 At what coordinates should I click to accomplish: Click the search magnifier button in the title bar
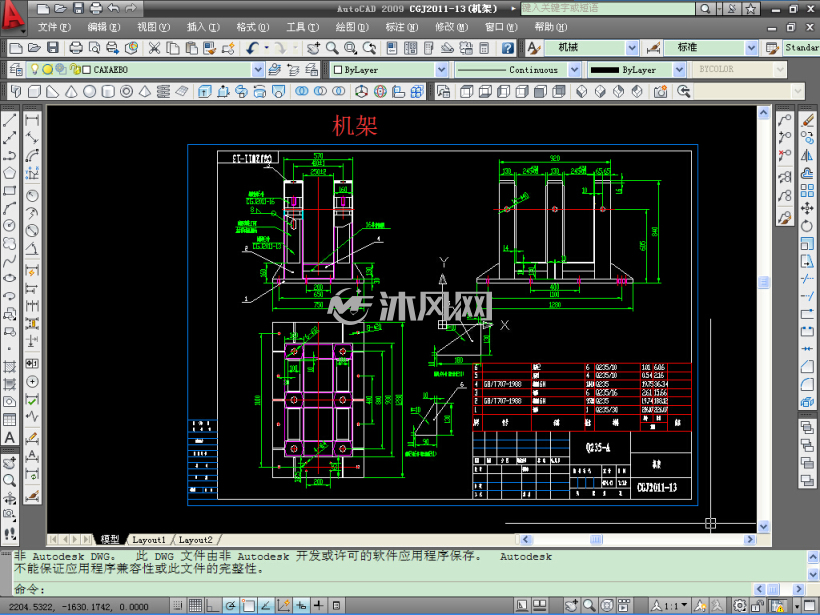pyautogui.click(x=705, y=8)
